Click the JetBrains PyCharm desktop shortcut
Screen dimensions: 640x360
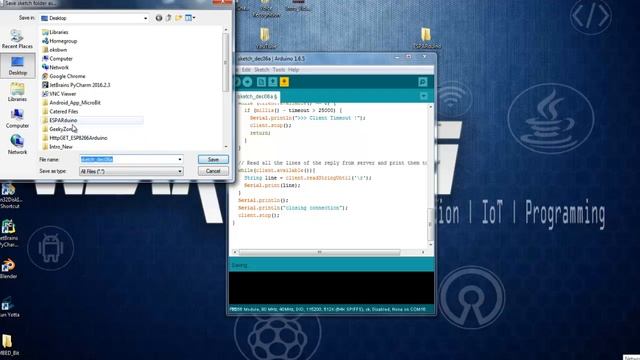(x=8, y=233)
